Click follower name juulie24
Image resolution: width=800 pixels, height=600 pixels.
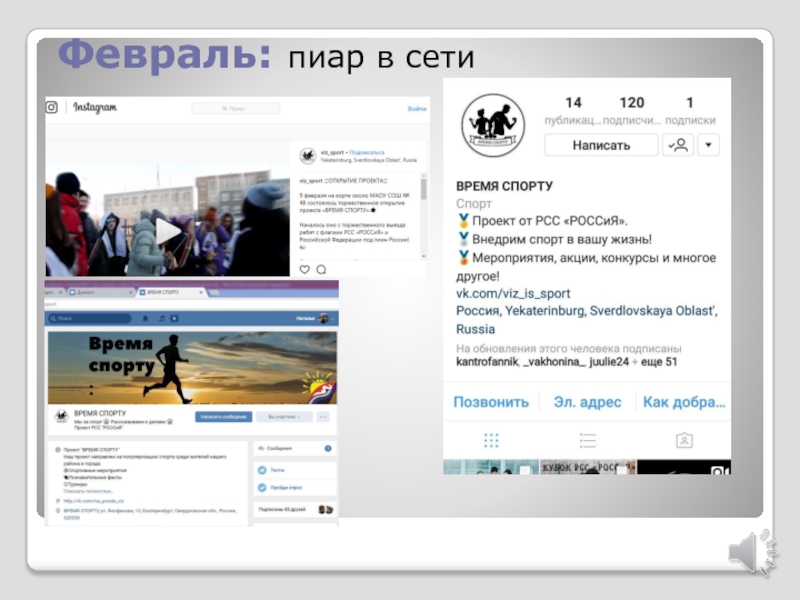click(609, 362)
